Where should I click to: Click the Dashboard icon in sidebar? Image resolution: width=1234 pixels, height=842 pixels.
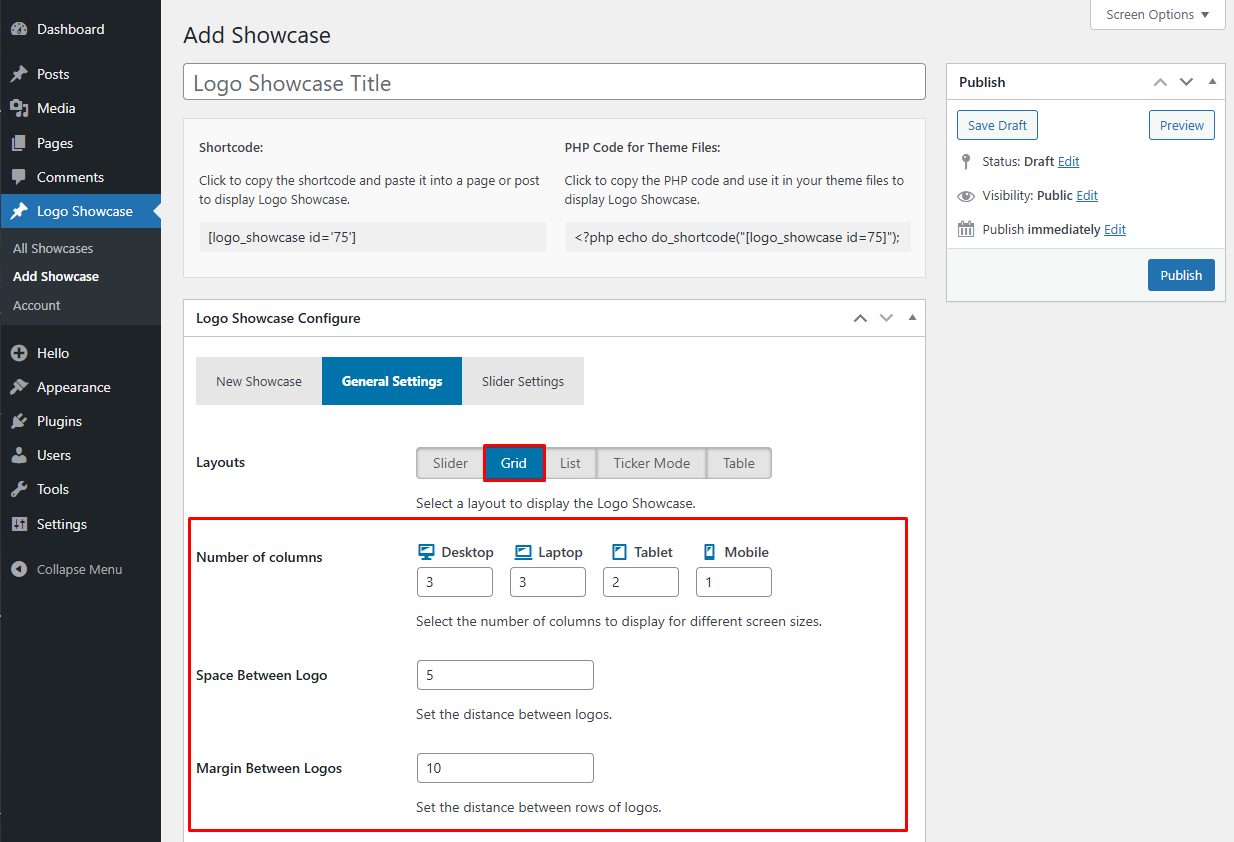18,30
